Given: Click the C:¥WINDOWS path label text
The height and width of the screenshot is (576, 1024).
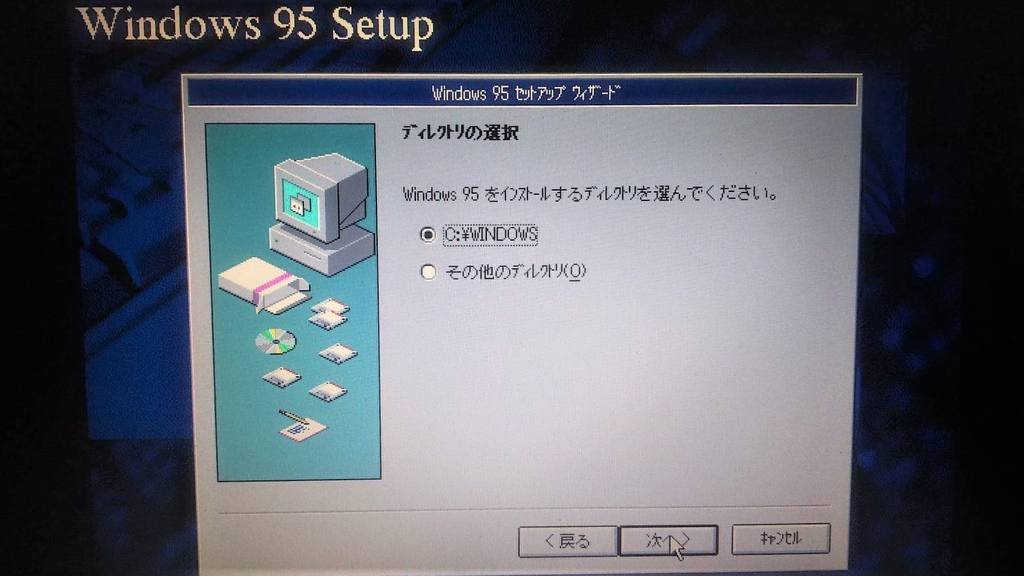Looking at the screenshot, I should tap(490, 234).
